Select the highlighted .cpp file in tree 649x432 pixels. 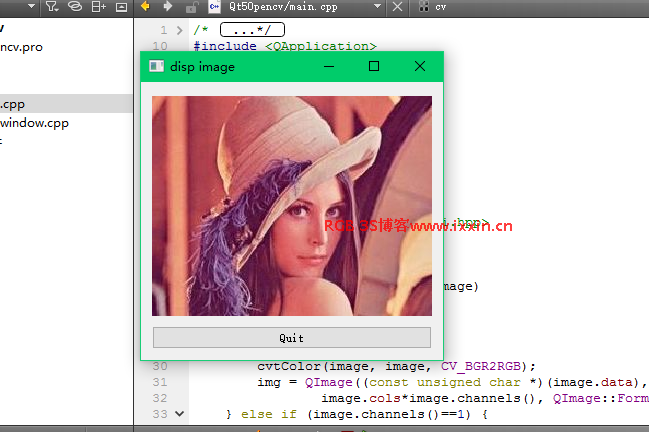click(66, 103)
